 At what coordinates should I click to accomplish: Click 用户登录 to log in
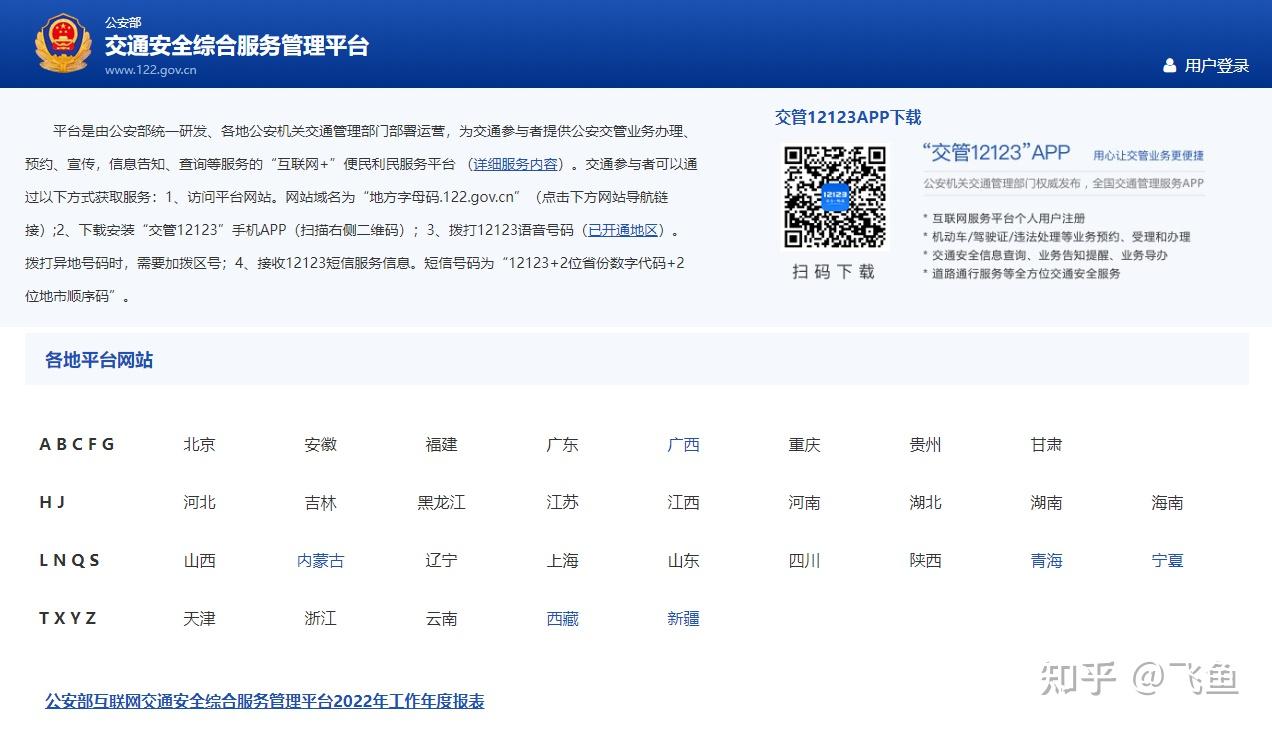[x=1215, y=64]
